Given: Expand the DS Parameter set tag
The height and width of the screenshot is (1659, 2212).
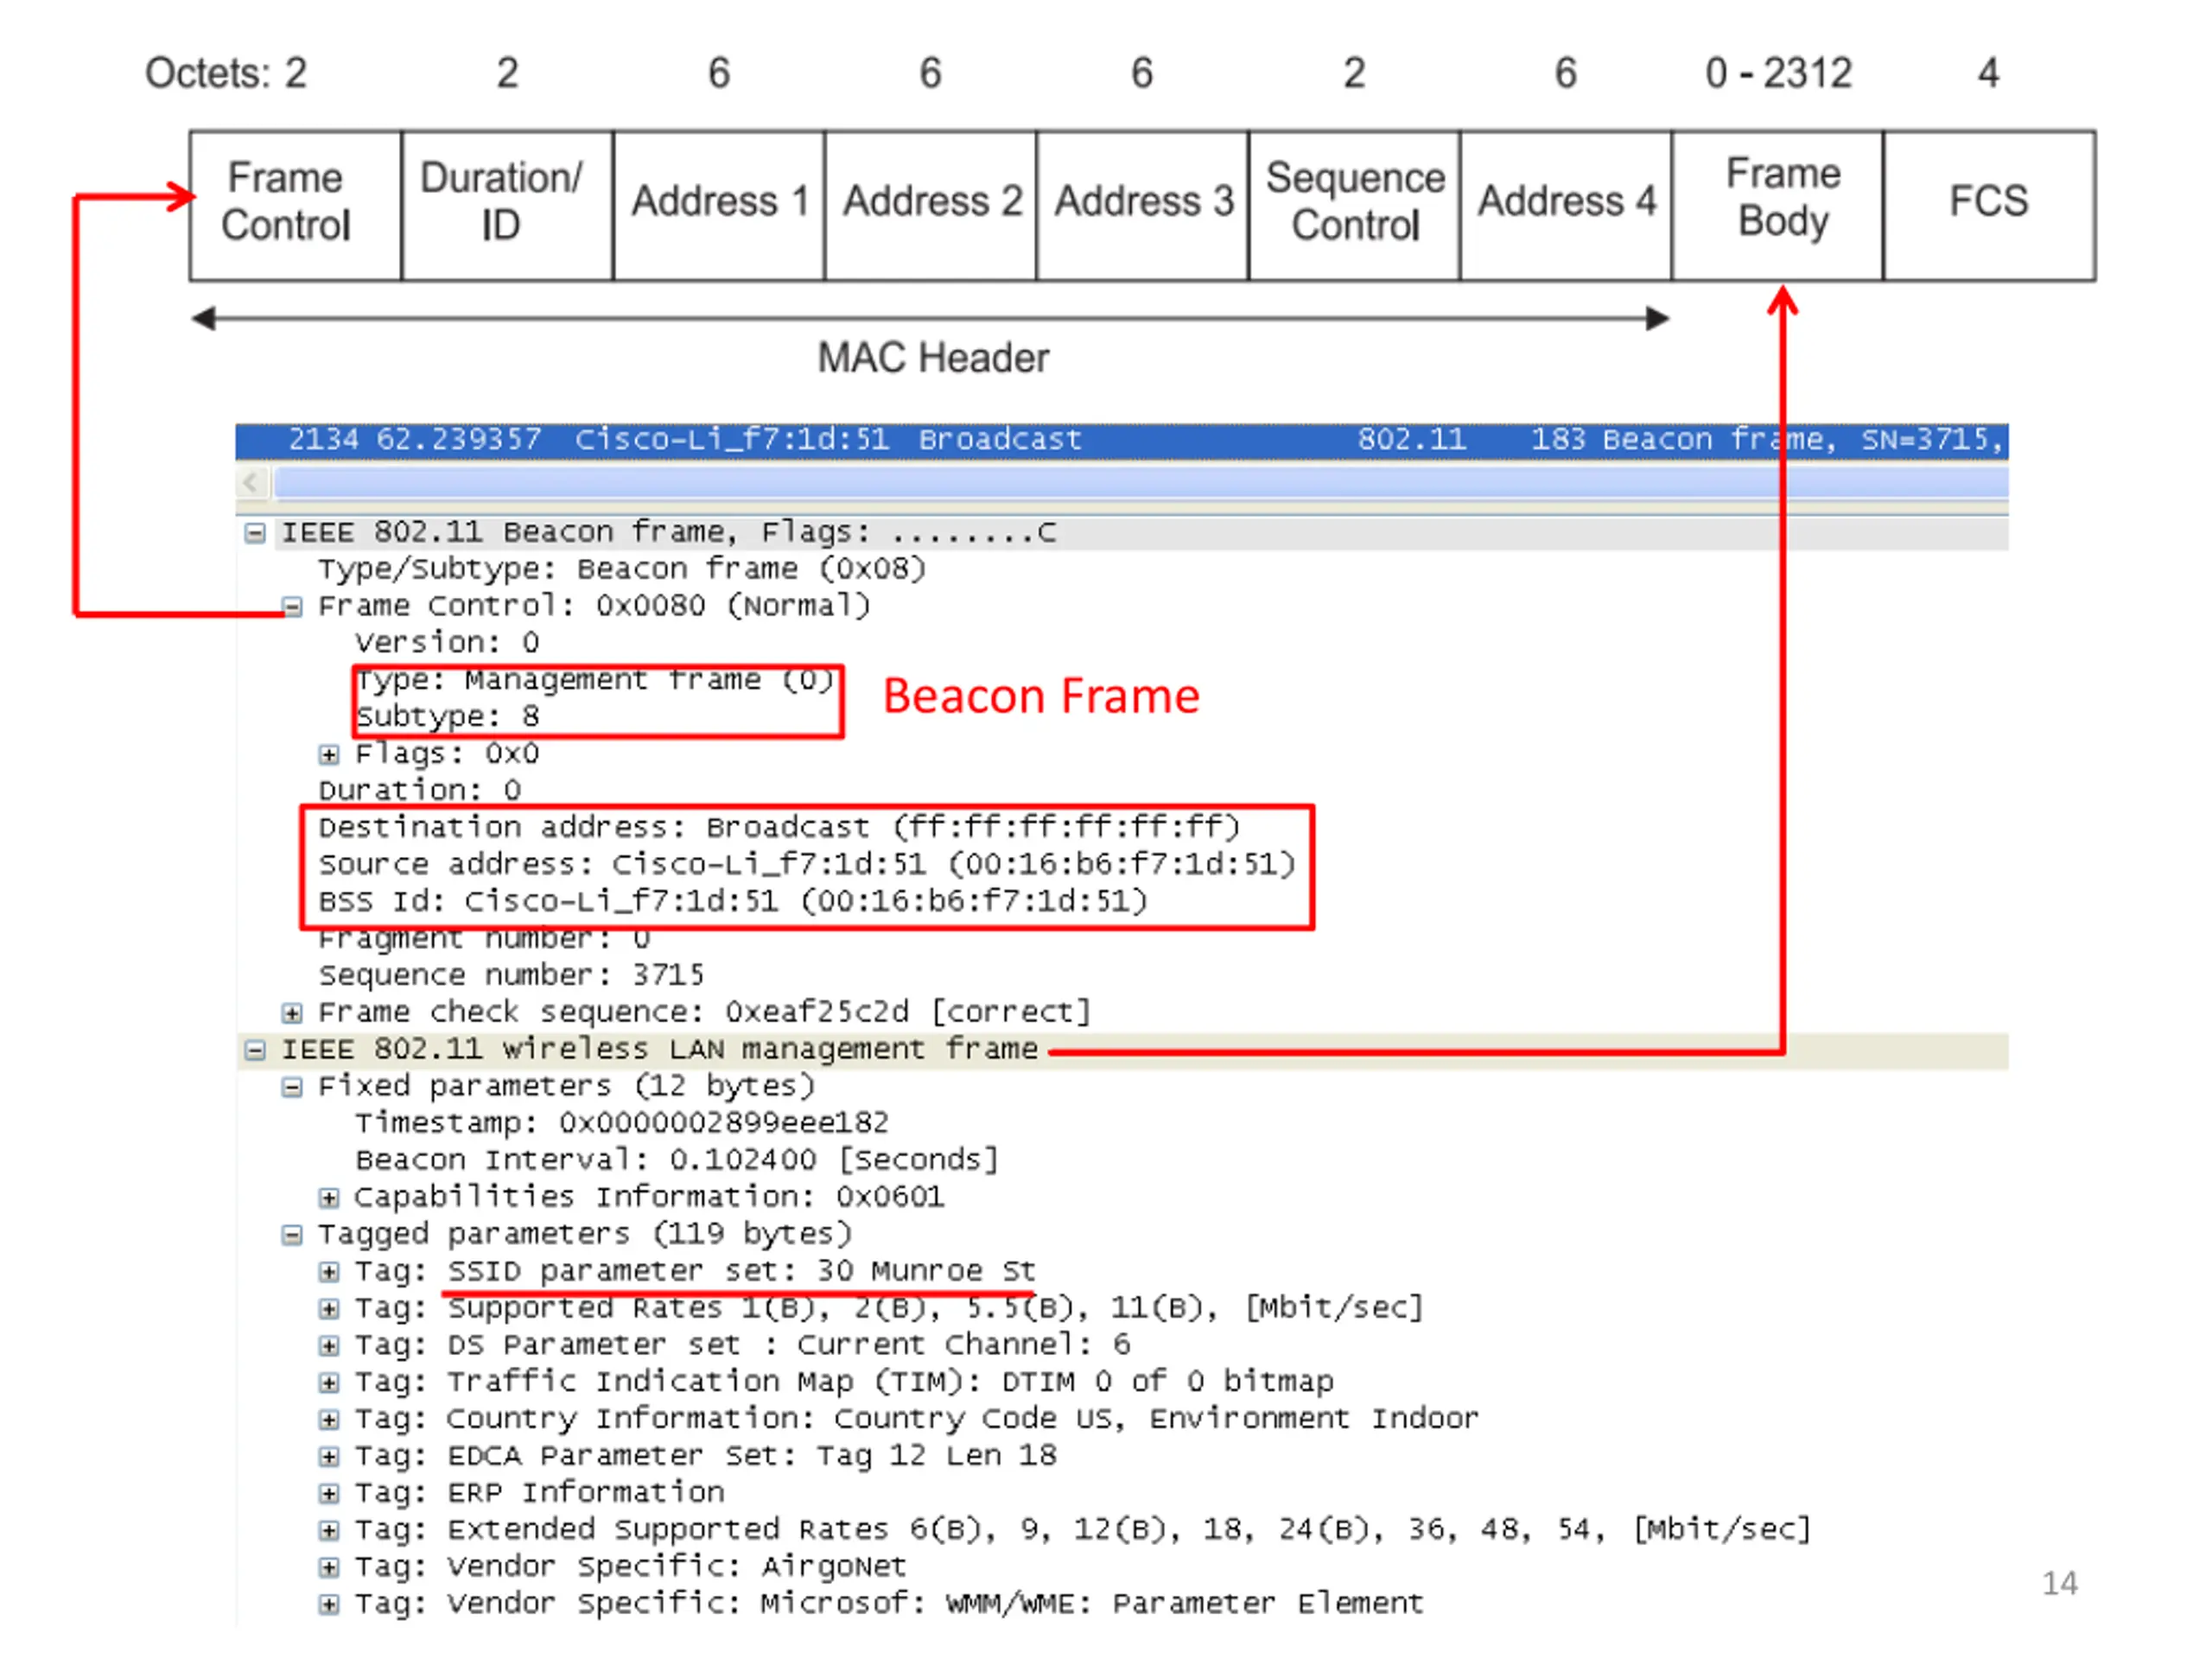Looking at the screenshot, I should point(329,1347).
